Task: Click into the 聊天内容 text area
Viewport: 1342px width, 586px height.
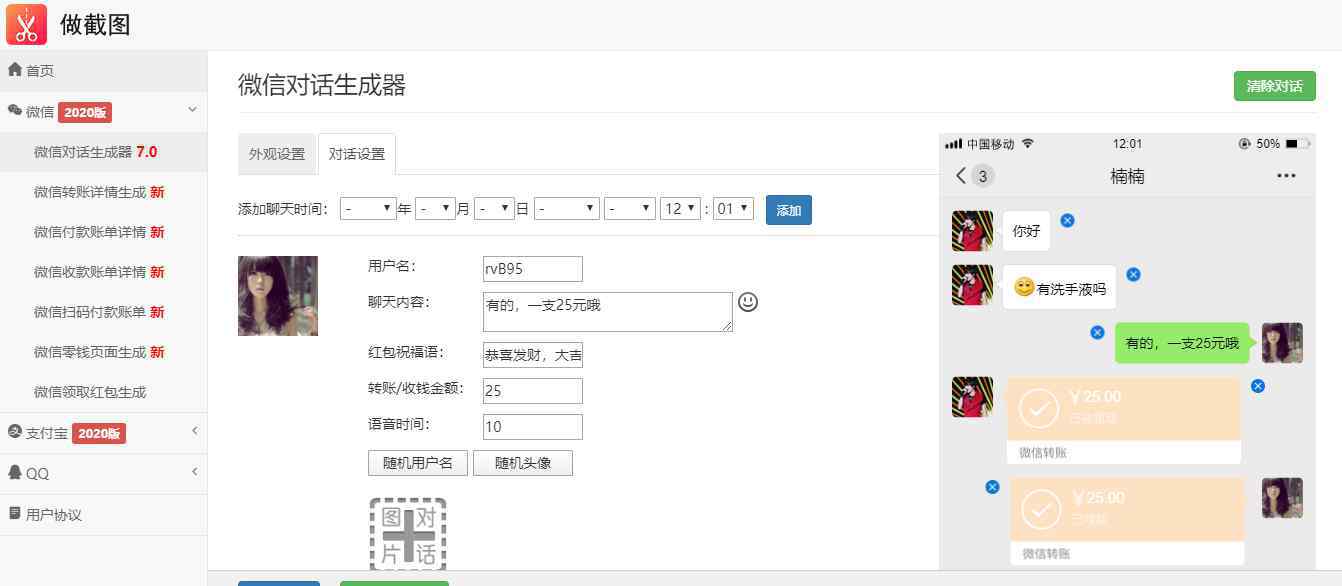Action: tap(608, 311)
